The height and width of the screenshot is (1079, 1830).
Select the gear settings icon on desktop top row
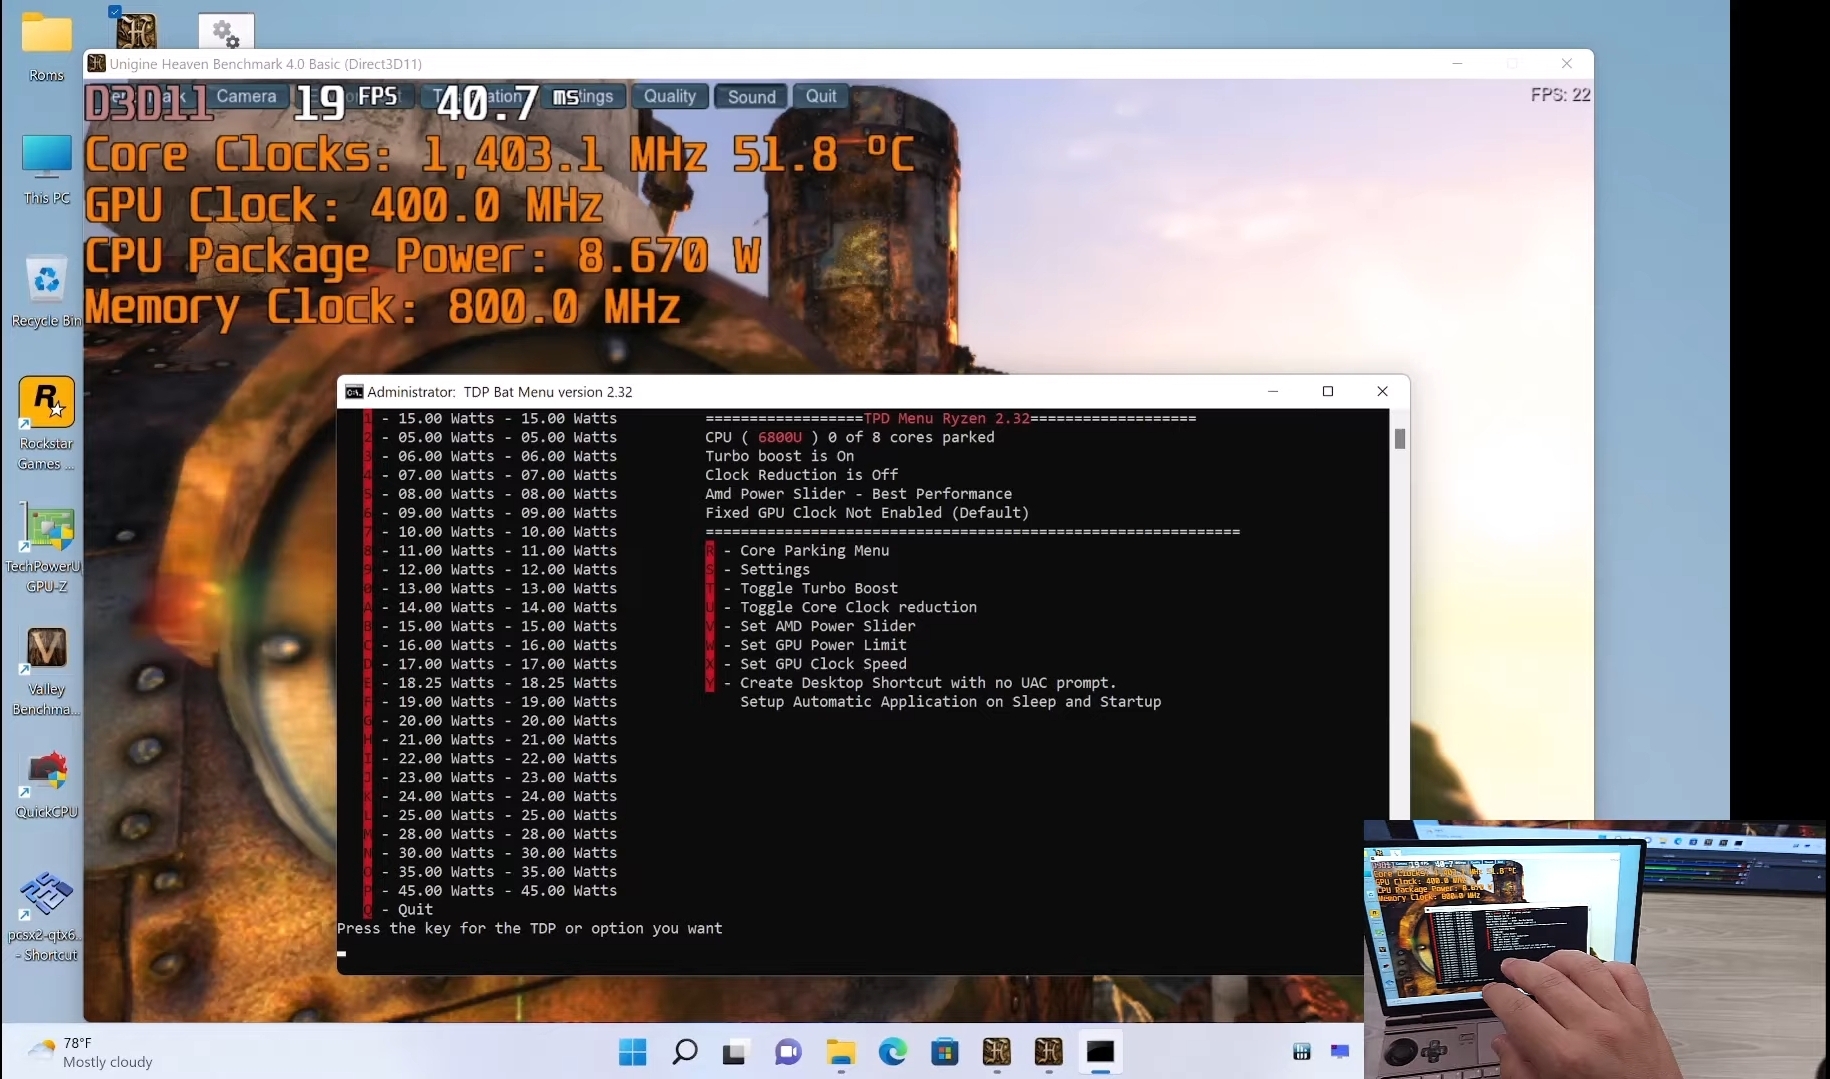pos(226,32)
